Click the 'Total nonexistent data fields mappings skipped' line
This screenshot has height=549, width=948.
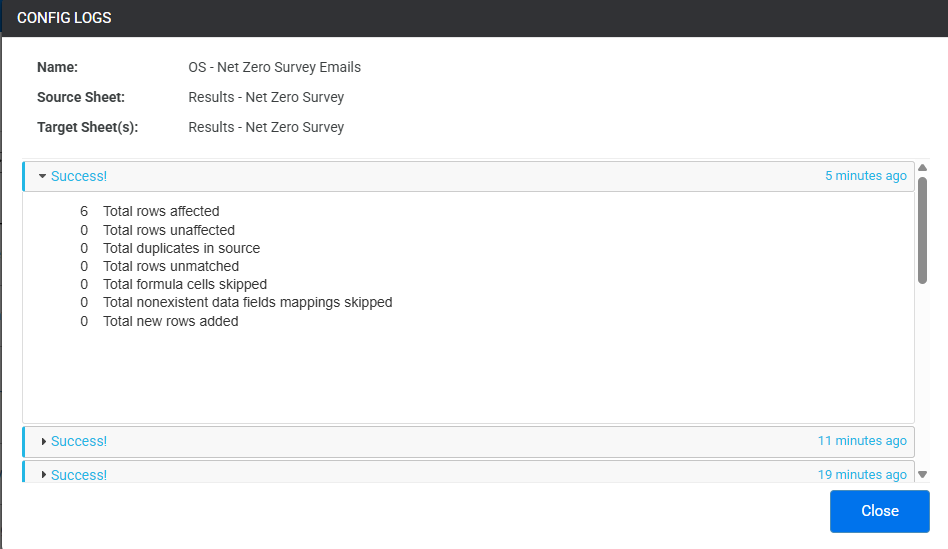[236, 302]
